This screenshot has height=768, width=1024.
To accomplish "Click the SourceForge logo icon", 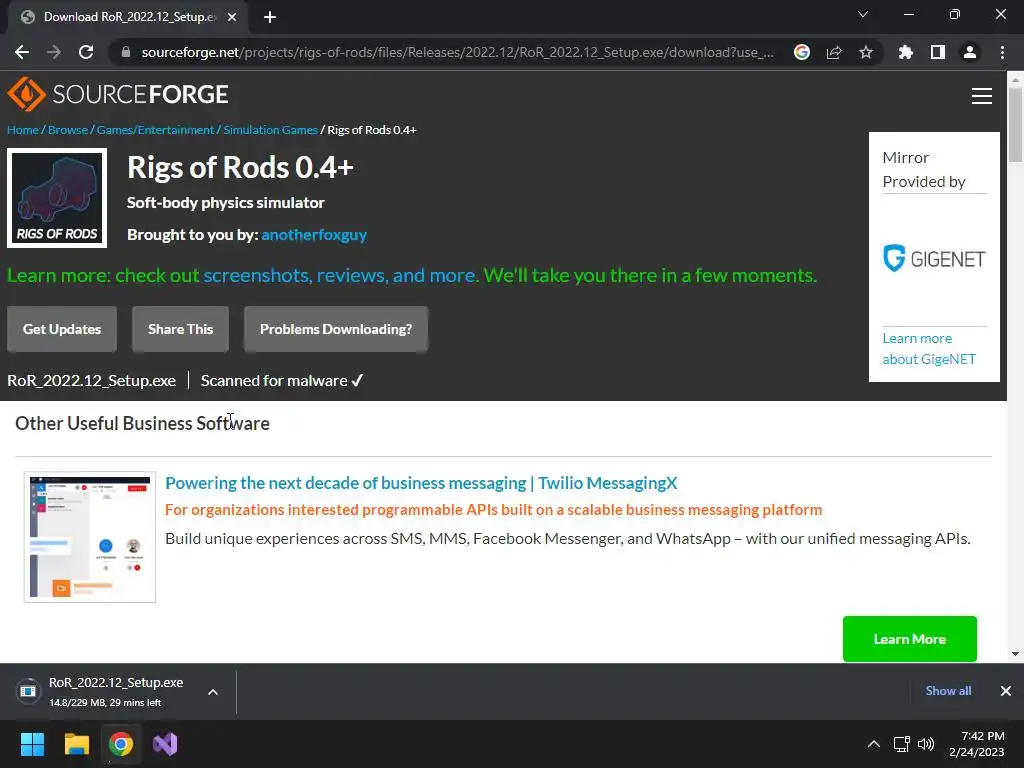I will point(26,94).
